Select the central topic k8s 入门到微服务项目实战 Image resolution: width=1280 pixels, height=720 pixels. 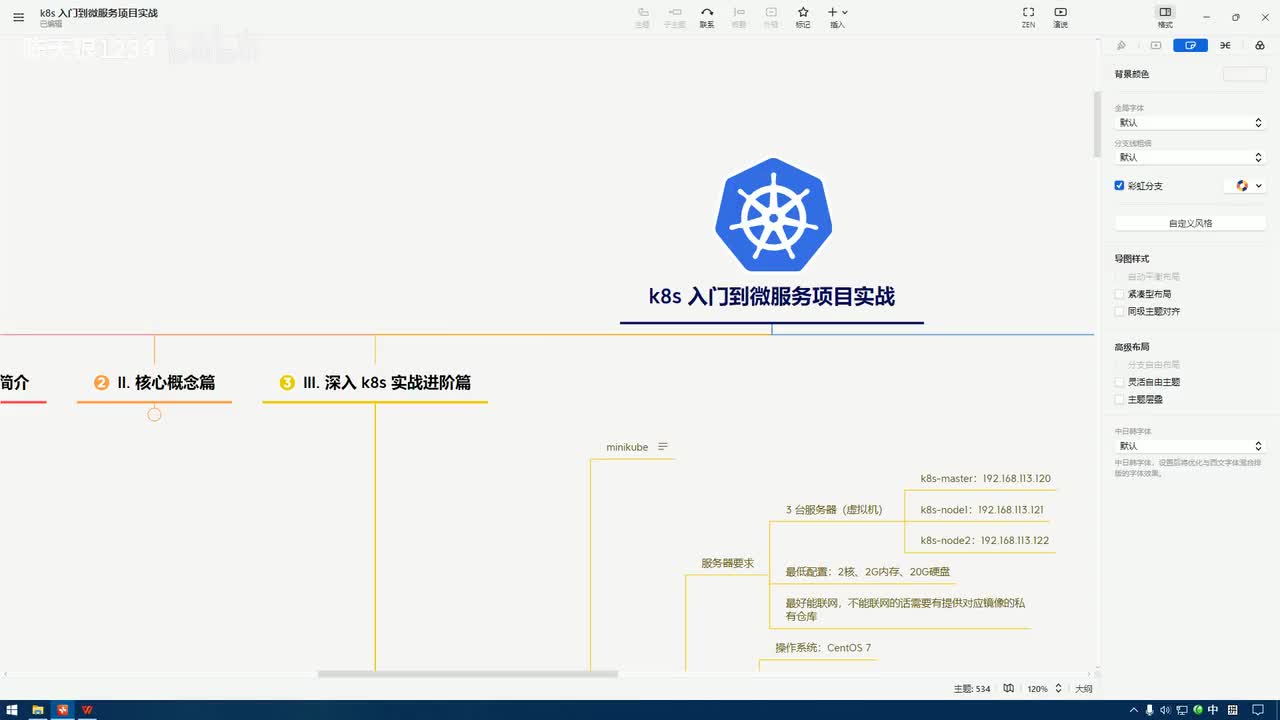772,296
